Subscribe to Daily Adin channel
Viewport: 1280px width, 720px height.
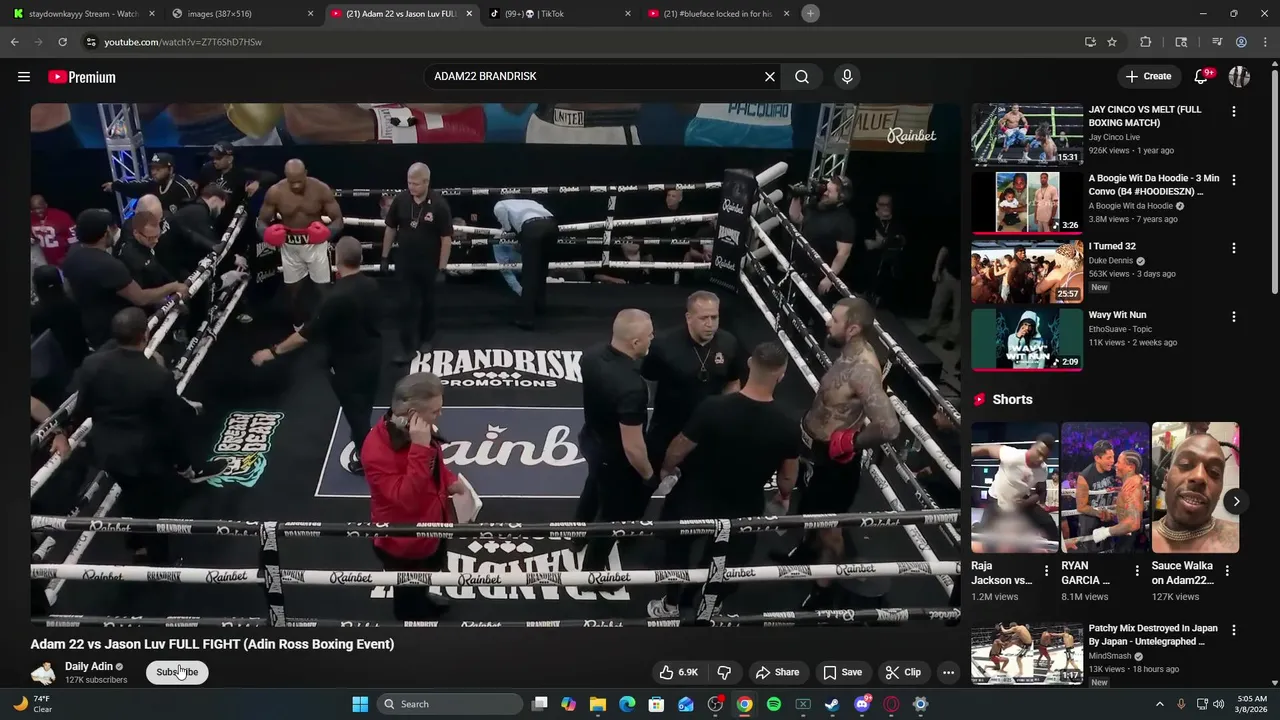tap(177, 672)
